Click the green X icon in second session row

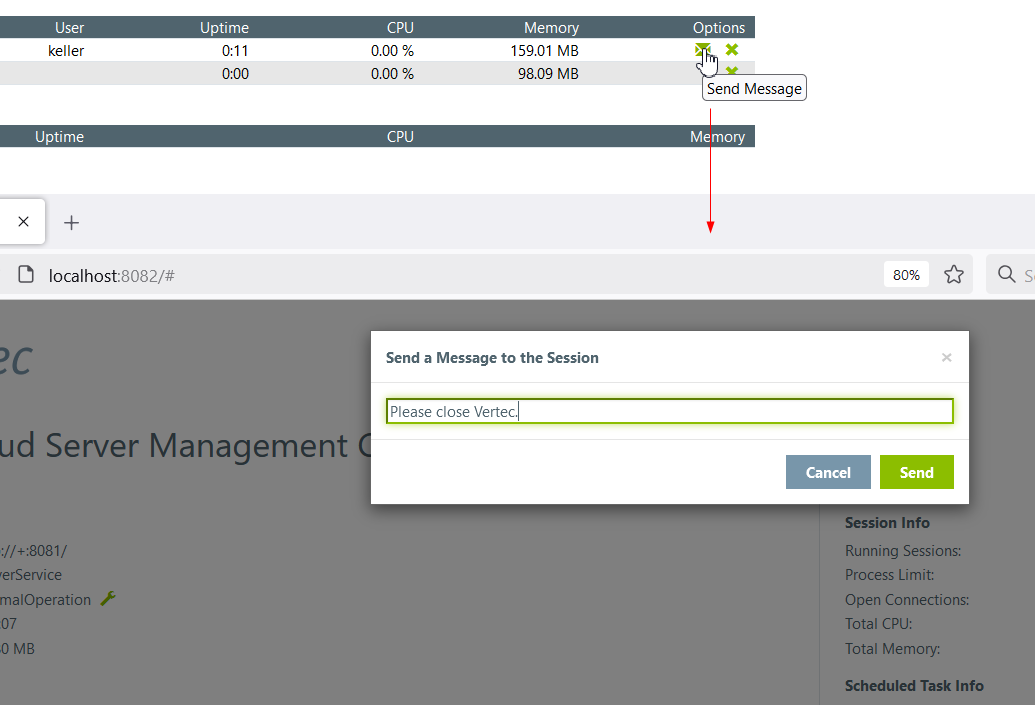pos(732,71)
